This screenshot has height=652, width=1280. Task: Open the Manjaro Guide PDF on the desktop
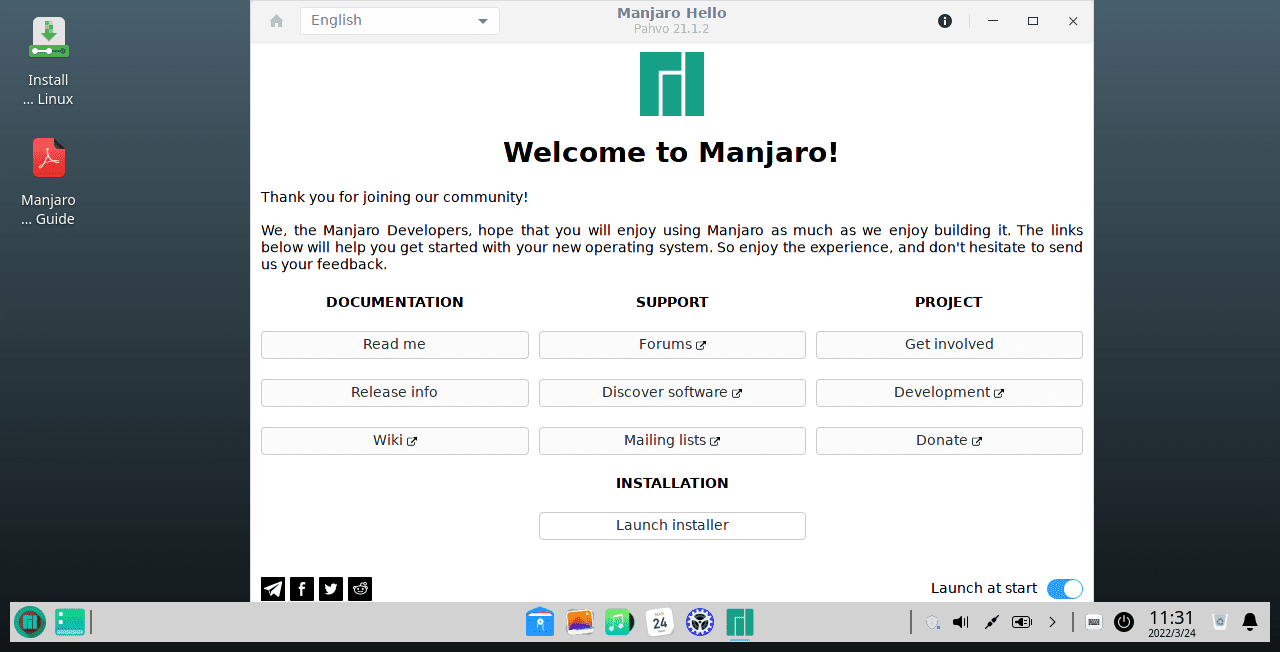pyautogui.click(x=48, y=158)
